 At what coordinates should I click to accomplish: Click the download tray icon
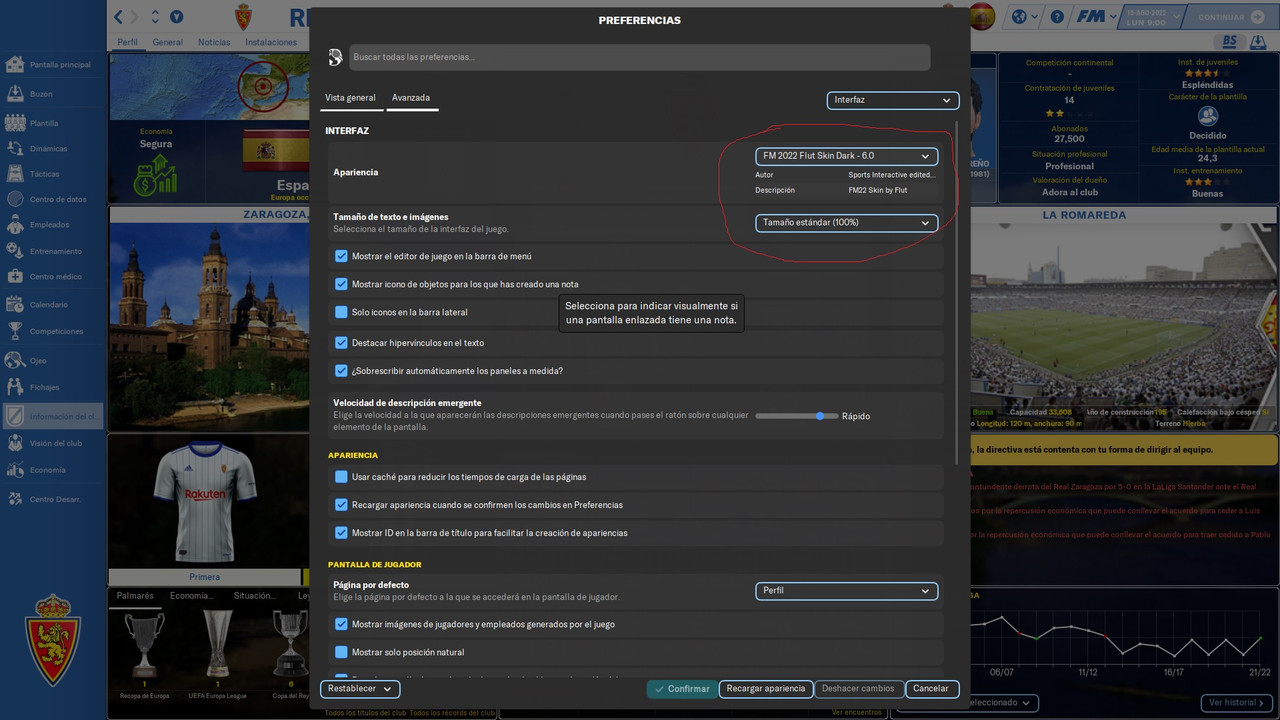tap(1259, 41)
